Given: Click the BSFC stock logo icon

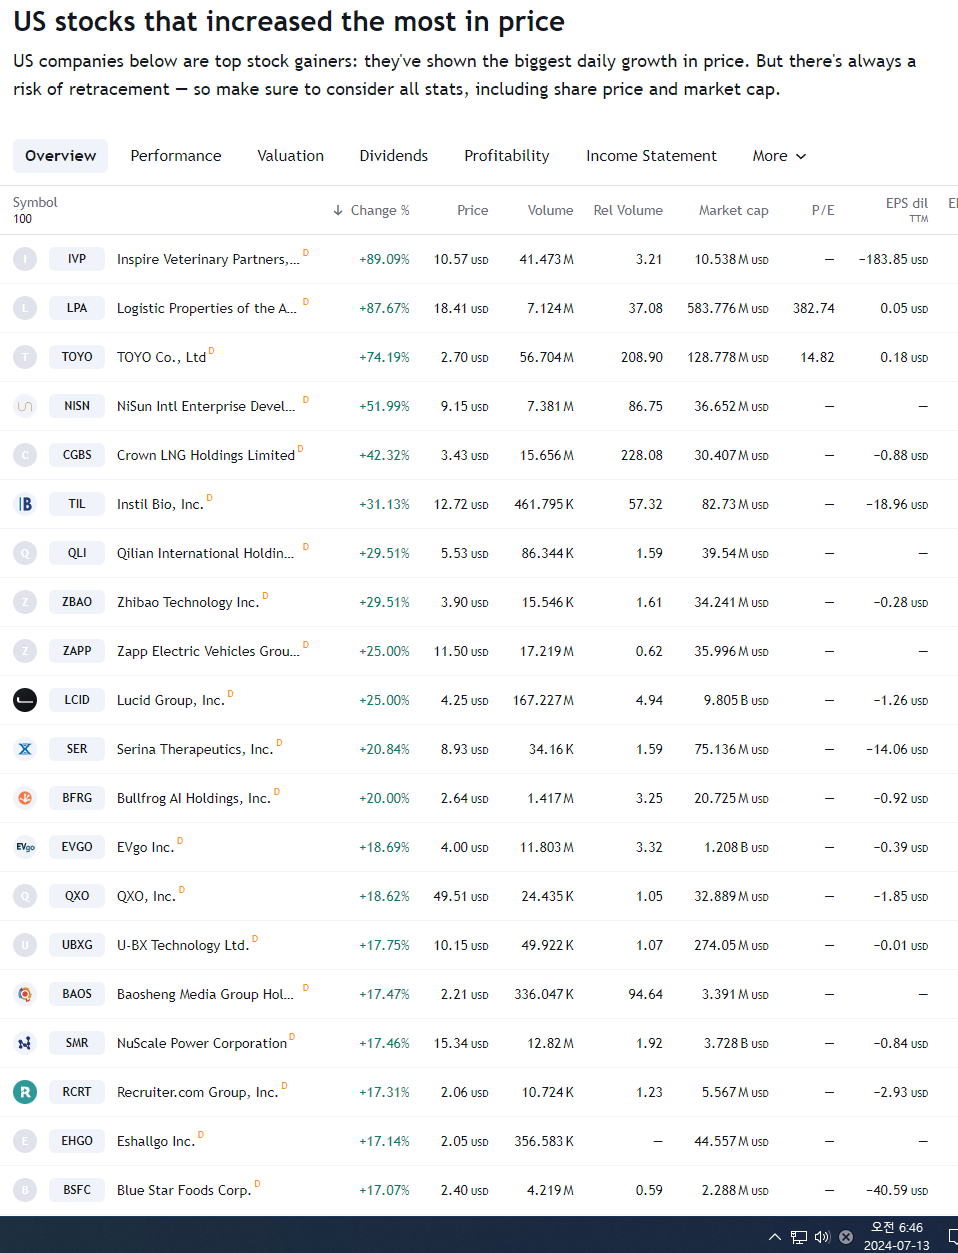Looking at the screenshot, I should tap(25, 1190).
